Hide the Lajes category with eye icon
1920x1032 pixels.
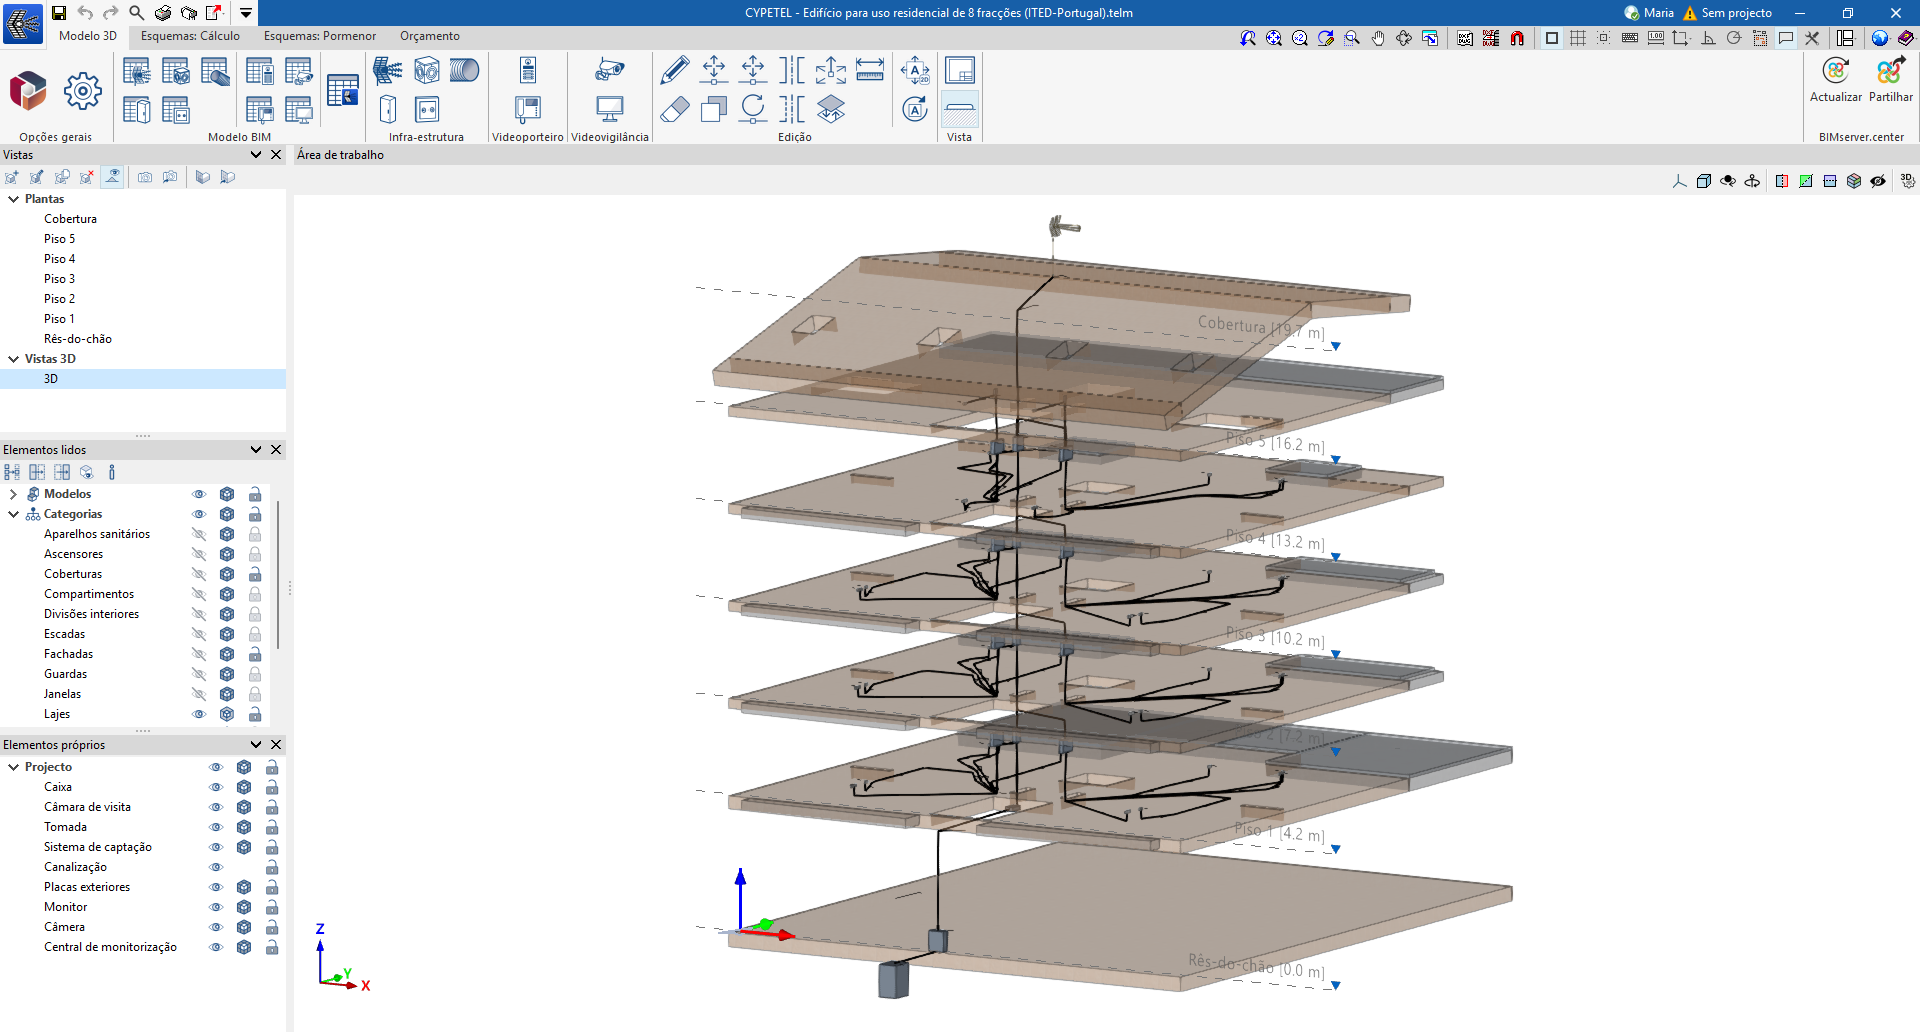tap(199, 714)
